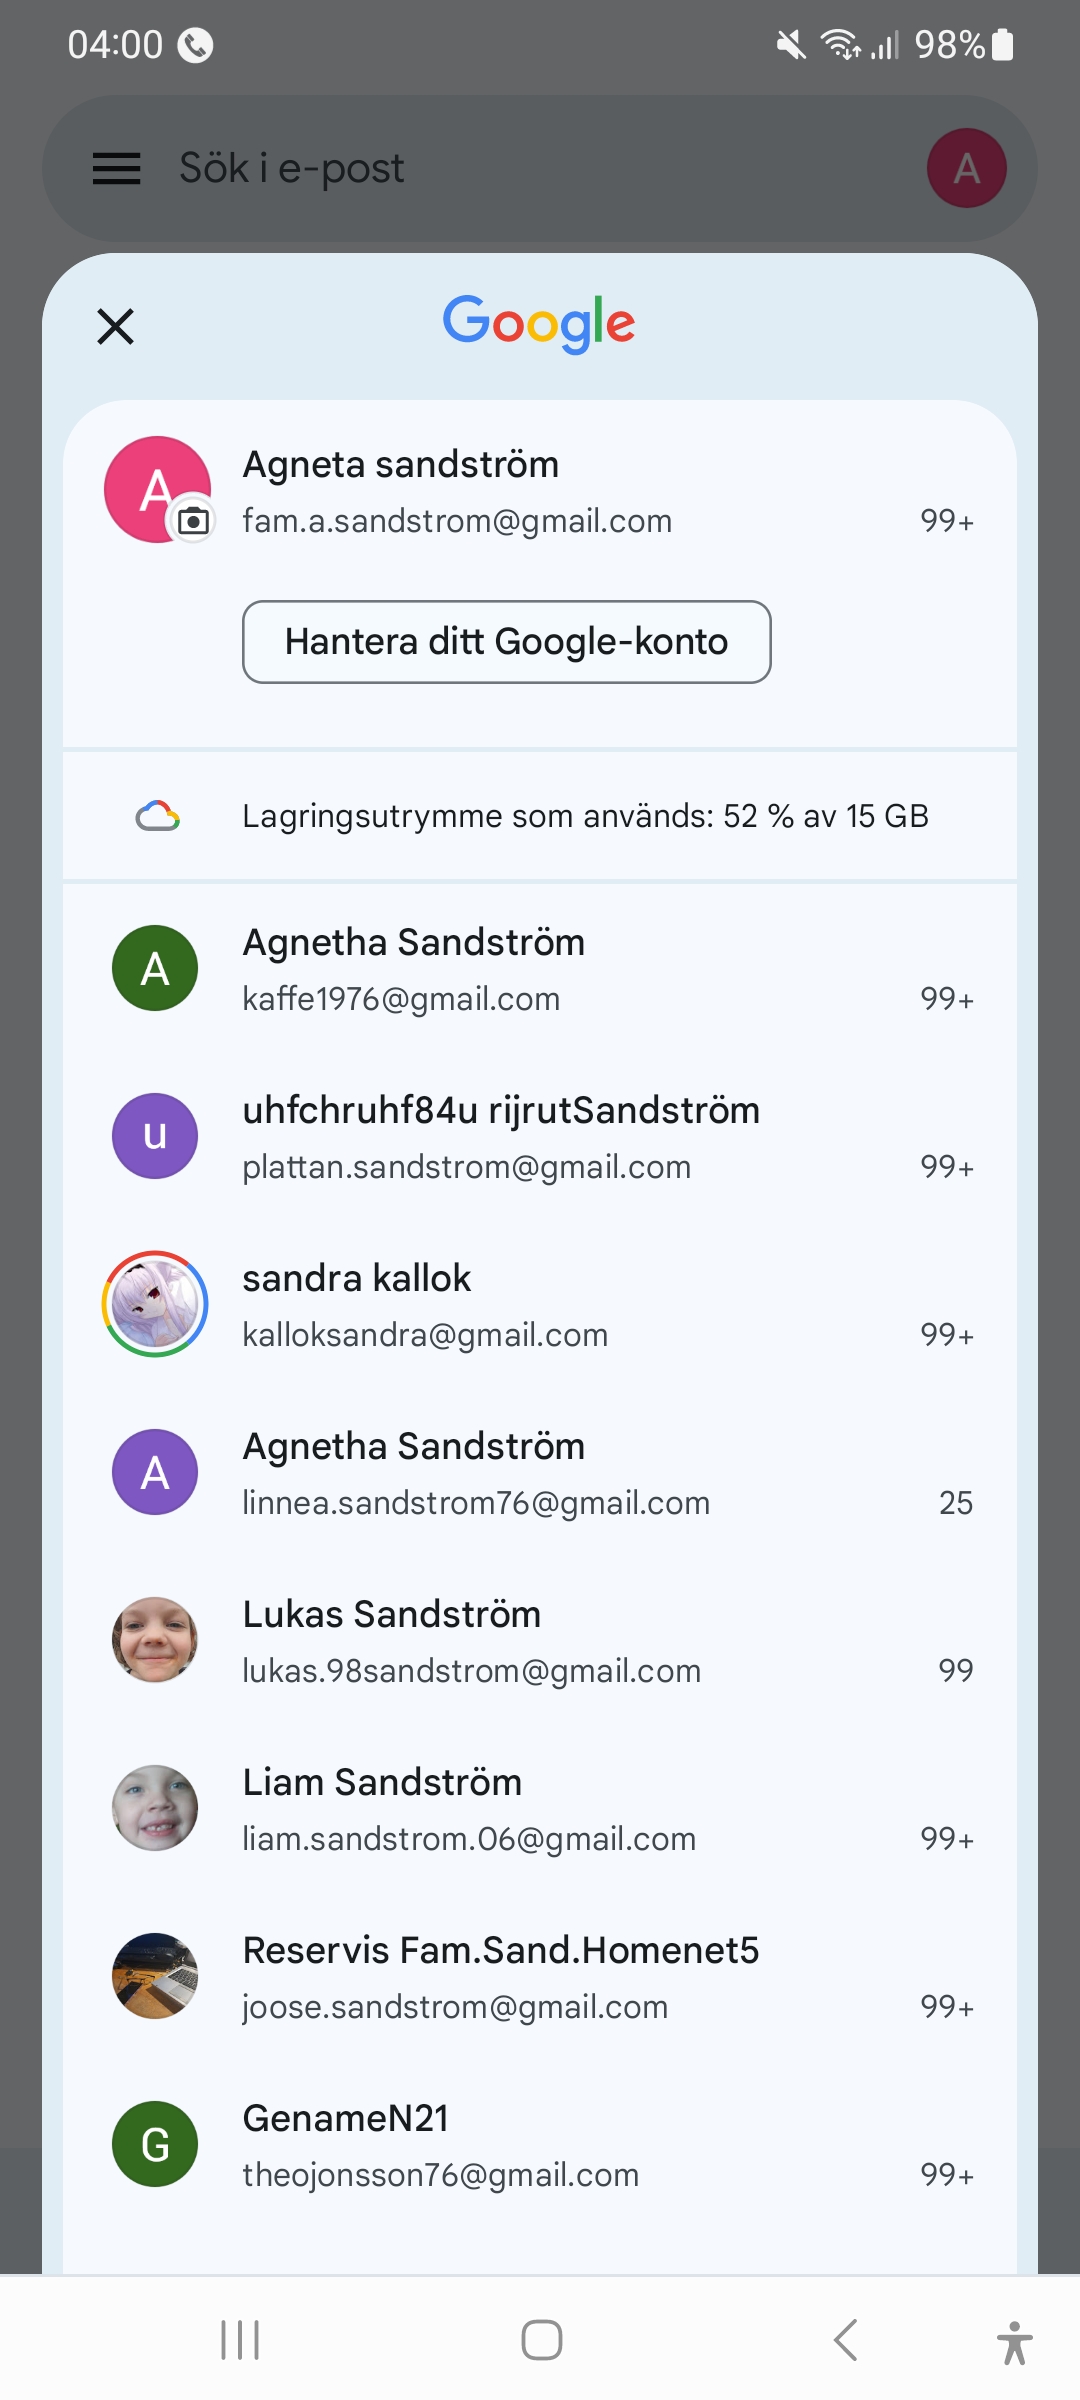Close the Google account switcher panel
Screen dimensions: 1080x2400
115,326
